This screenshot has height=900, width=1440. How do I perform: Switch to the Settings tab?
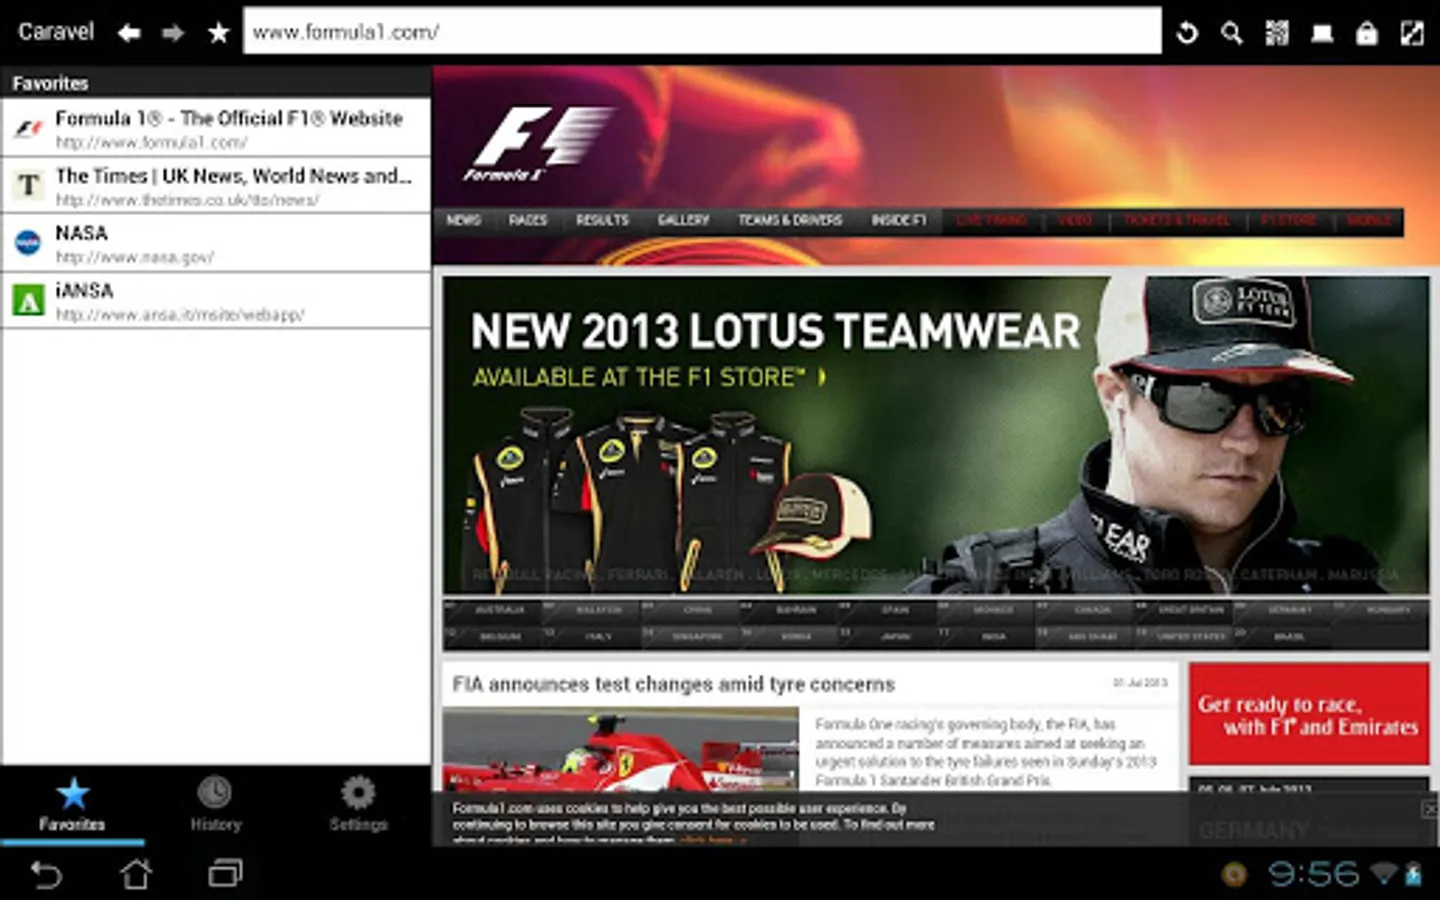pyautogui.click(x=358, y=805)
